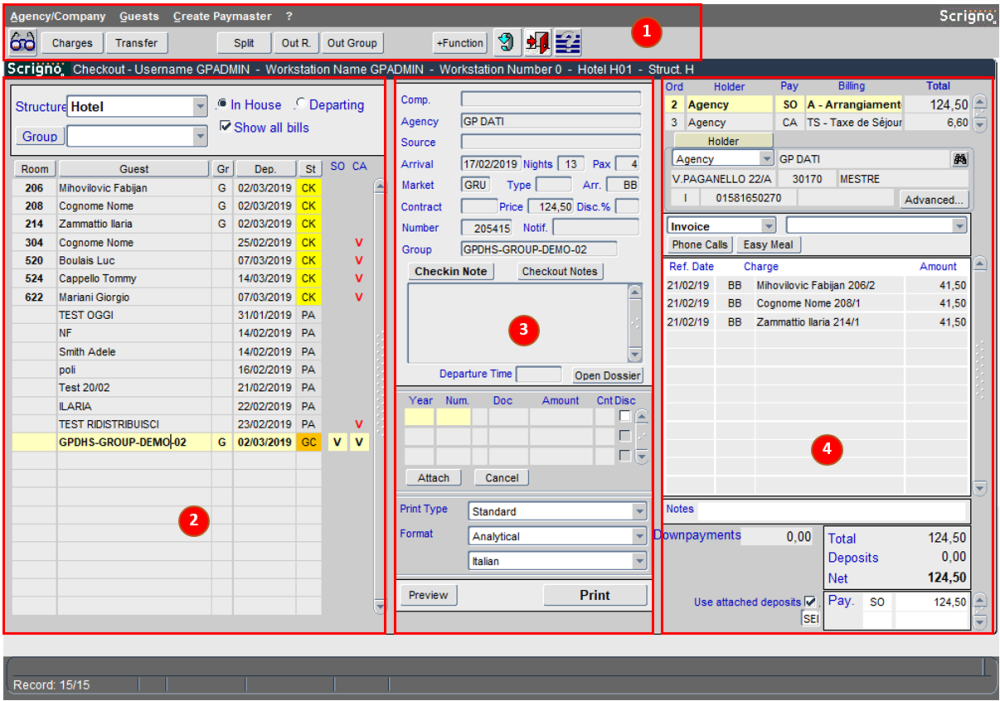Toggle the Use attached deposits checkbox

(811, 601)
